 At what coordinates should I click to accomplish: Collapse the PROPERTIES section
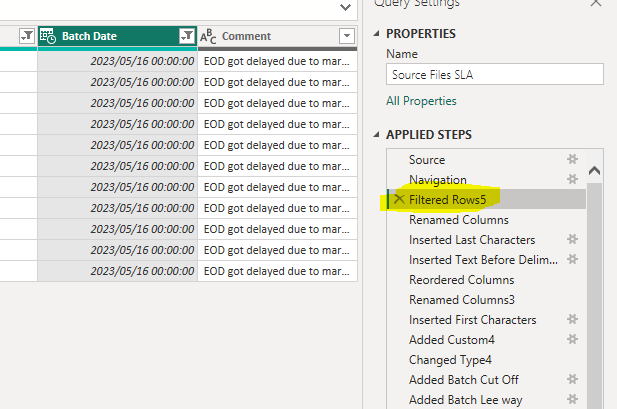click(x=377, y=34)
